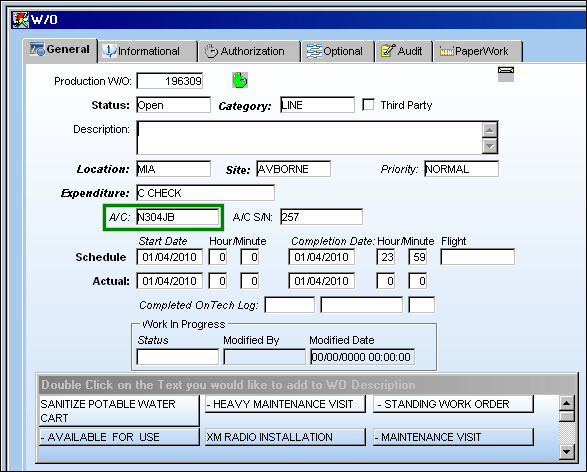
Task: Click the Actual start minute field
Action: 250,281
